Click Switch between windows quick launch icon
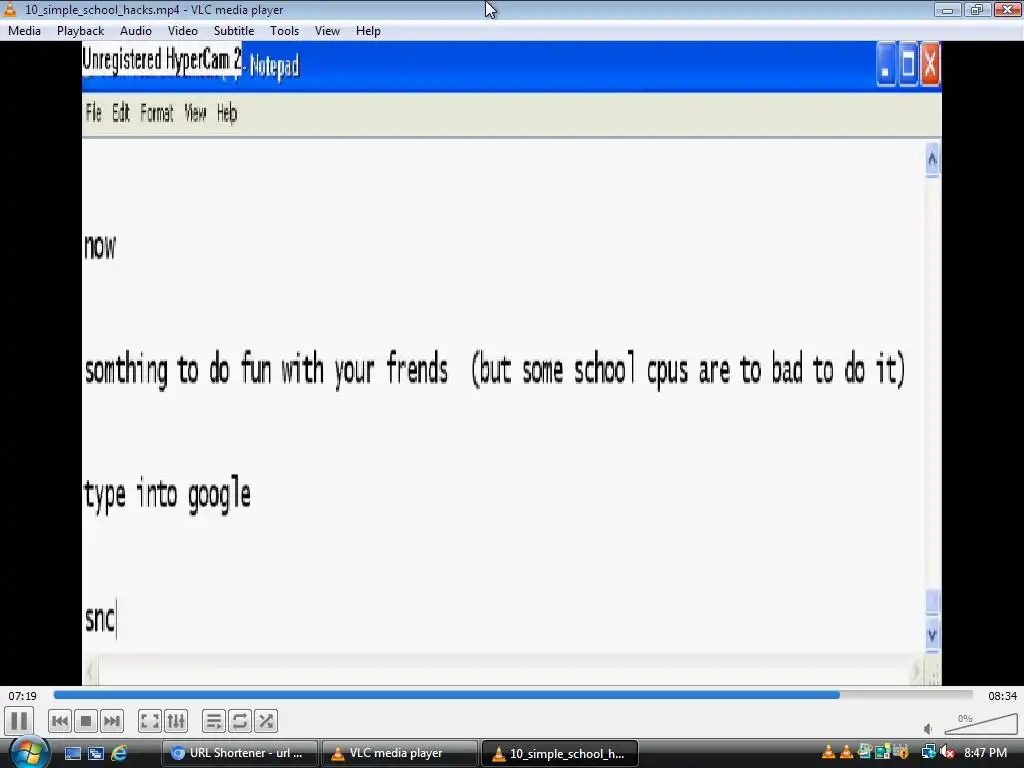1024x768 pixels. (96, 753)
